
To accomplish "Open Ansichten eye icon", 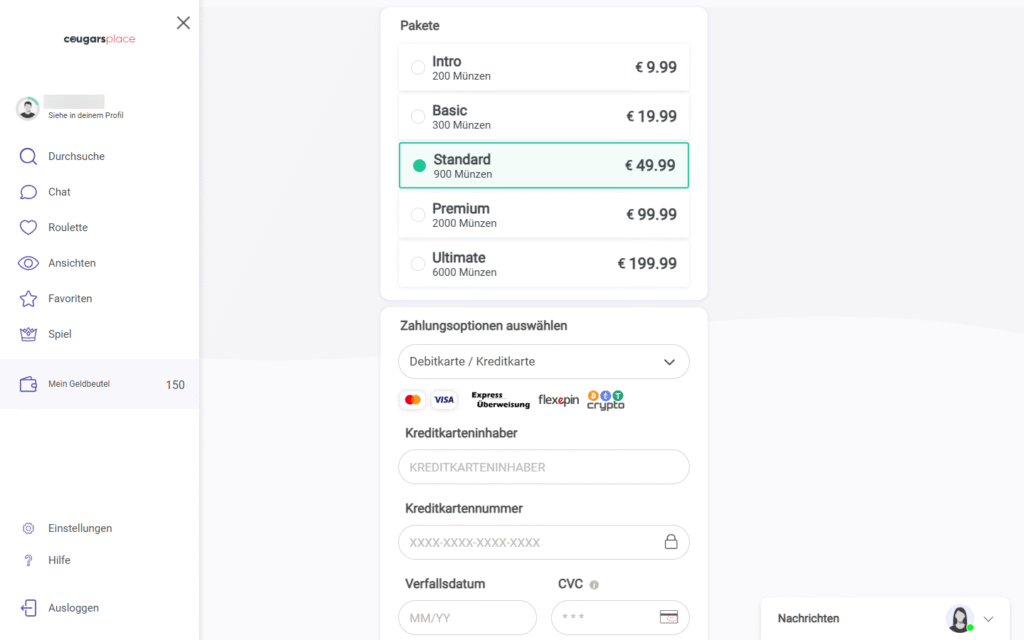I will pyautogui.click(x=28, y=263).
